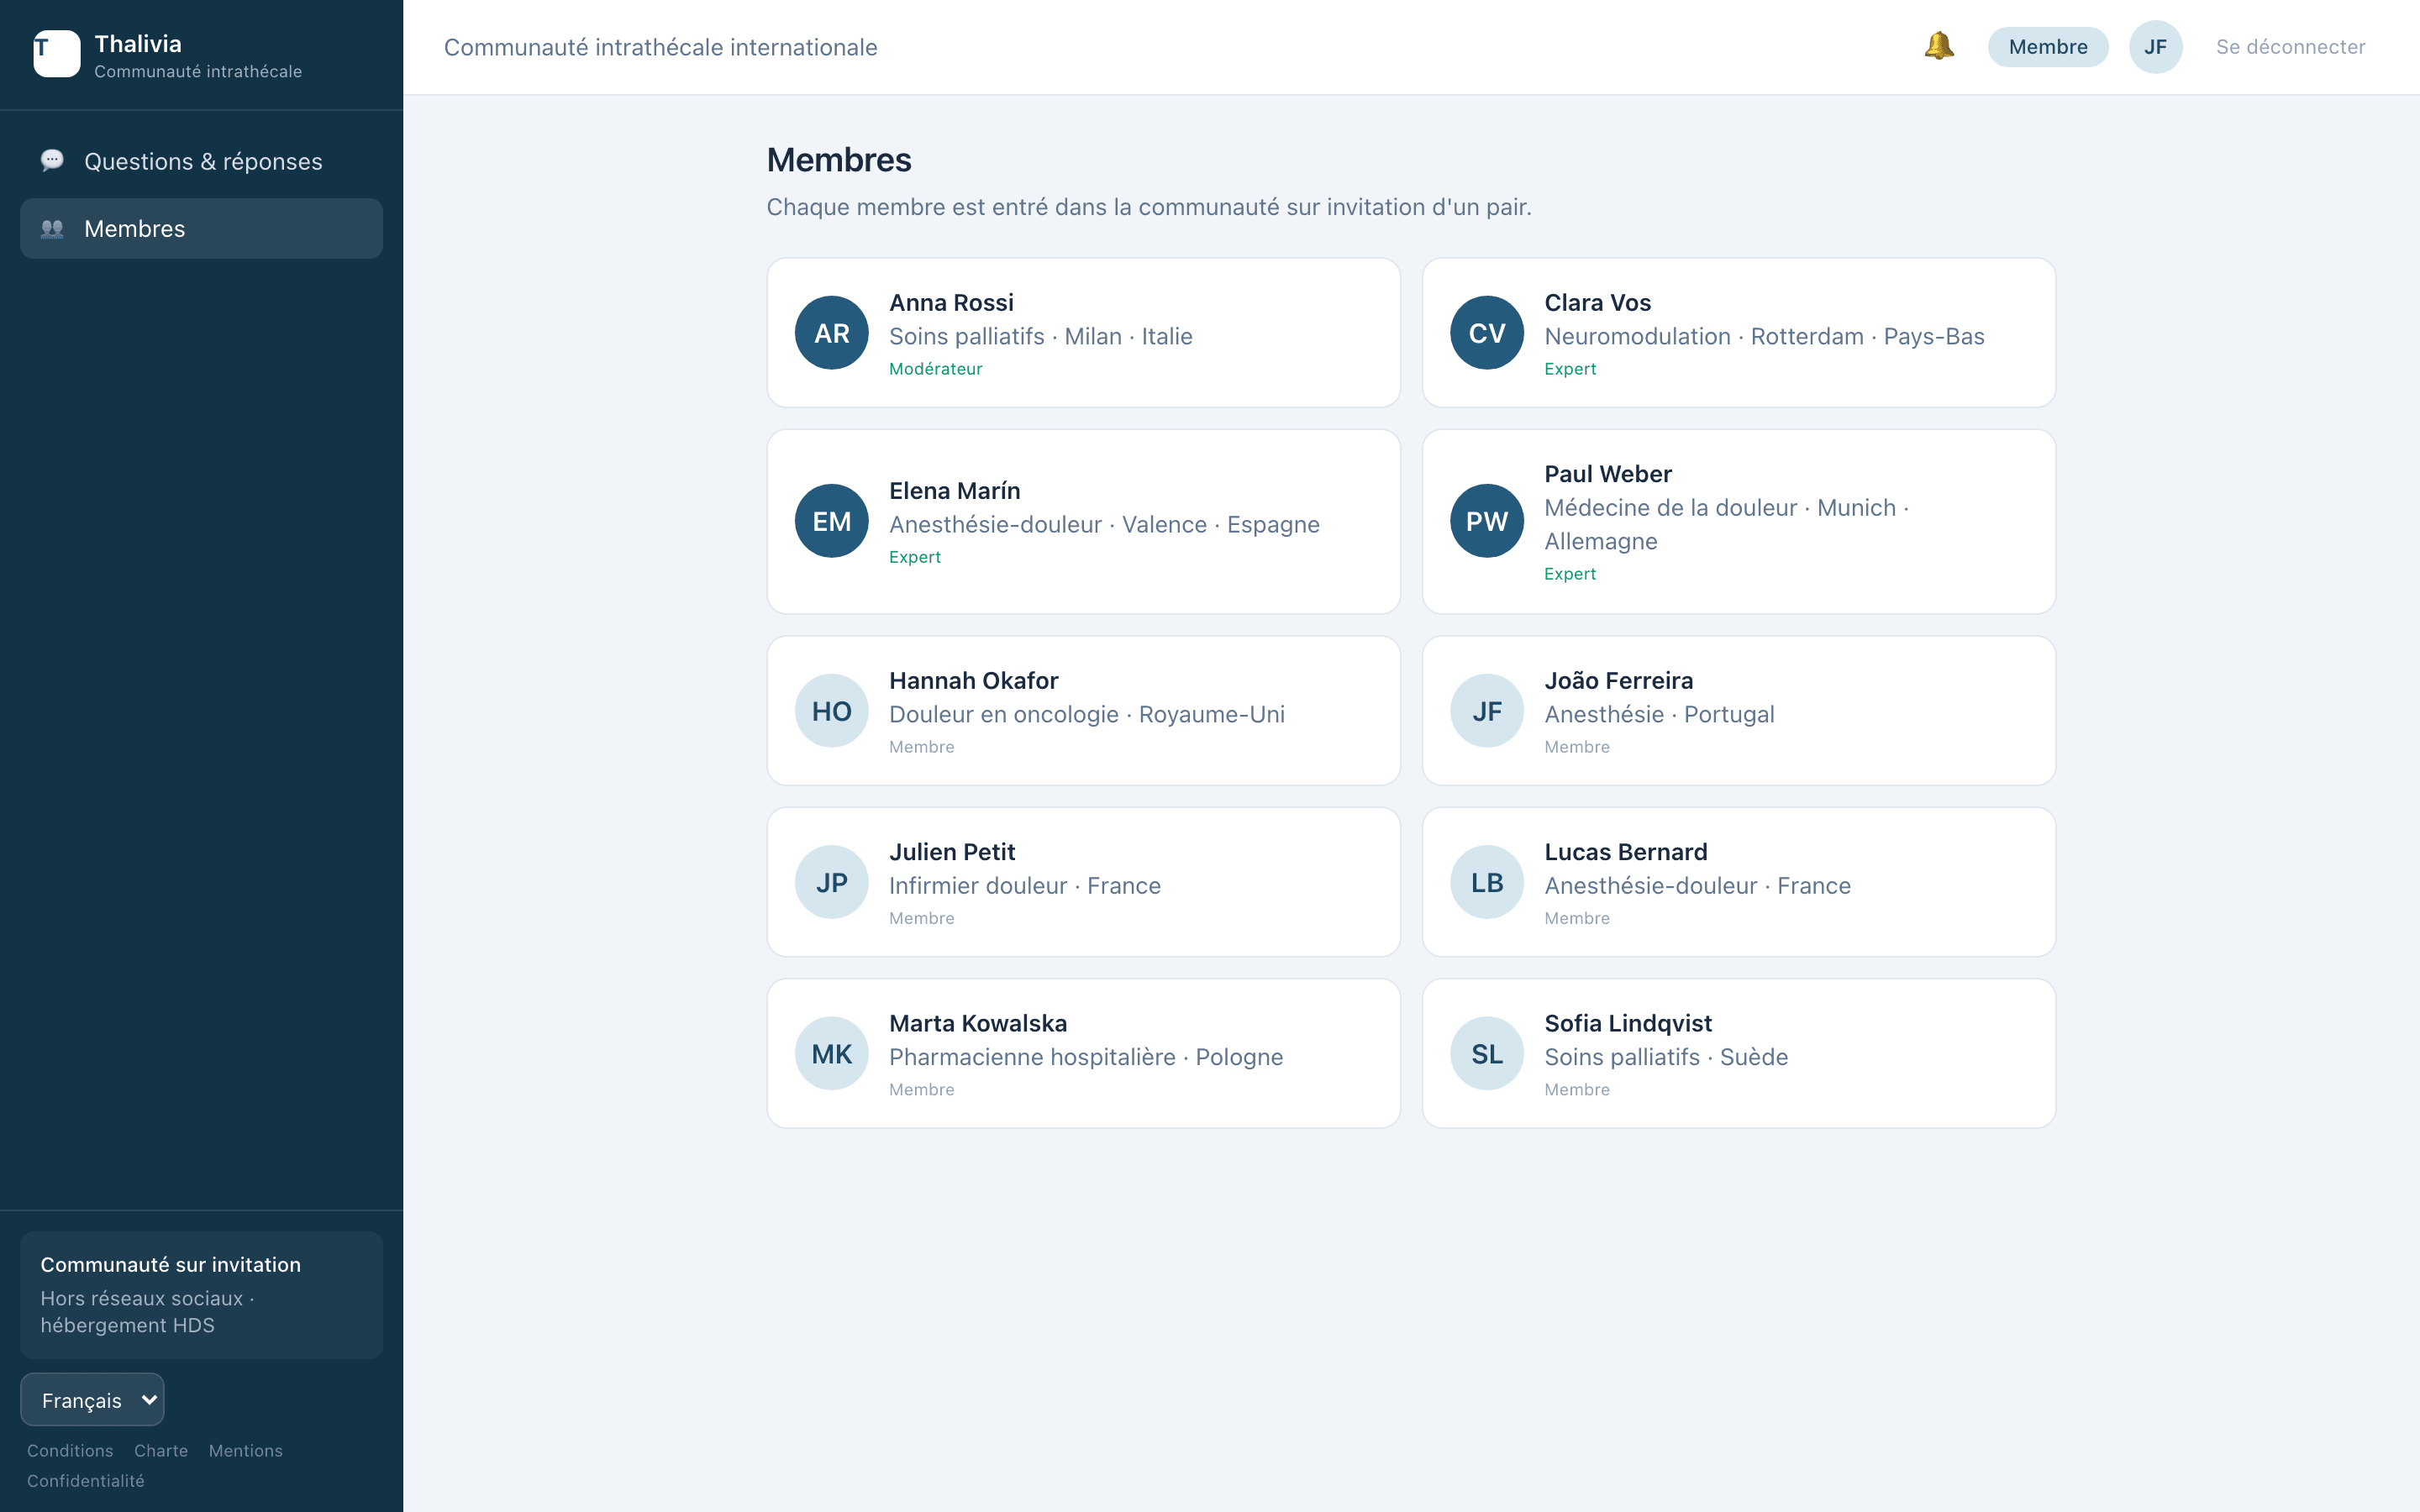Click Se déconnecter link
This screenshot has height=1512, width=2420.
pos(2290,47)
